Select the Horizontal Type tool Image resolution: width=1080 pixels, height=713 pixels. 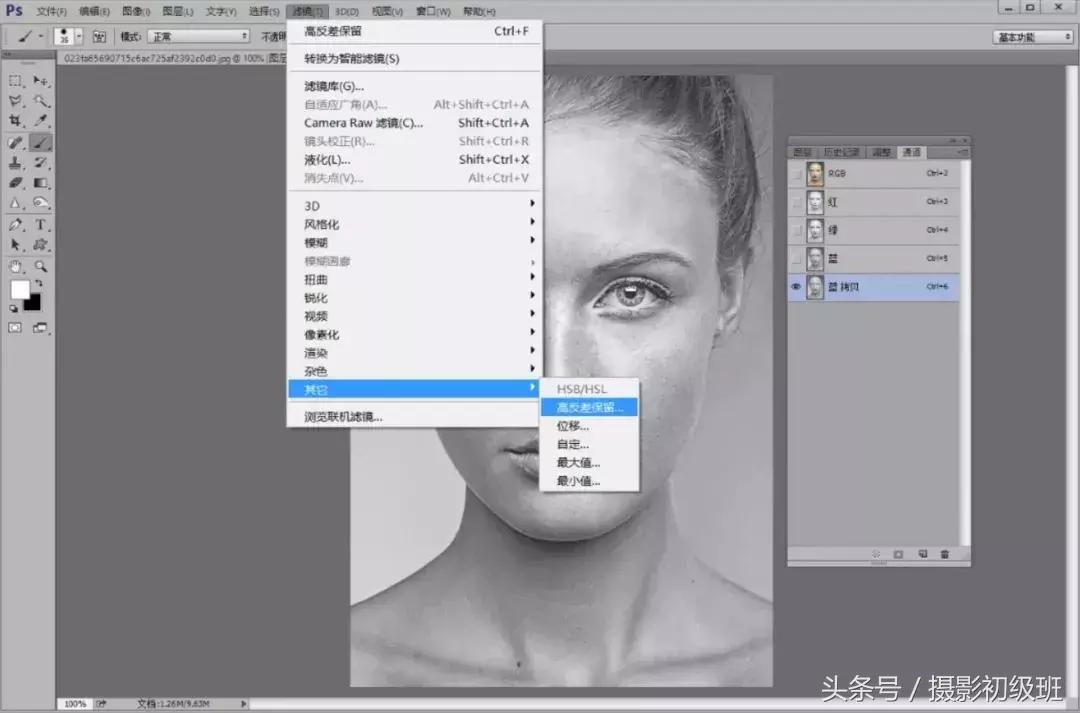41,225
